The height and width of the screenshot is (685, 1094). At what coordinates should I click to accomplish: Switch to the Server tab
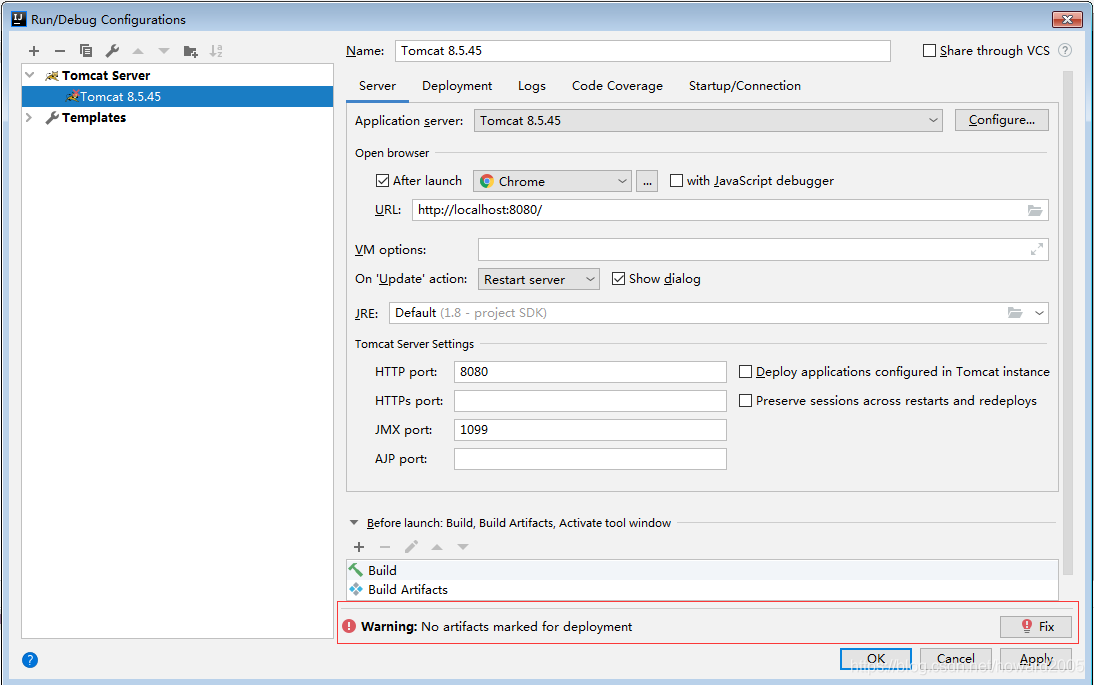377,86
